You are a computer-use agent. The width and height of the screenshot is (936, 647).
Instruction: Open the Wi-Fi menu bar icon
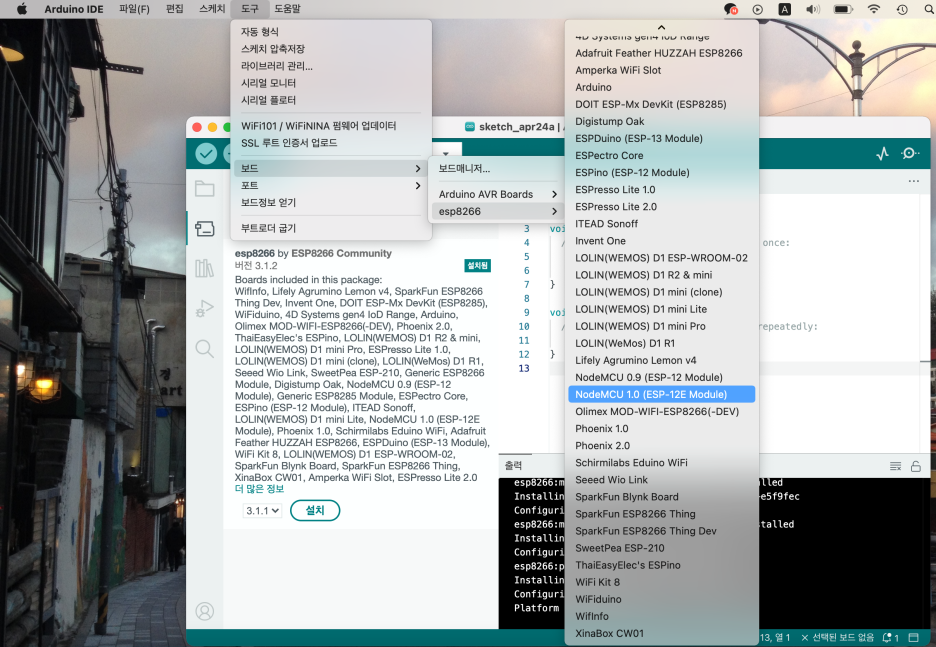tap(873, 9)
